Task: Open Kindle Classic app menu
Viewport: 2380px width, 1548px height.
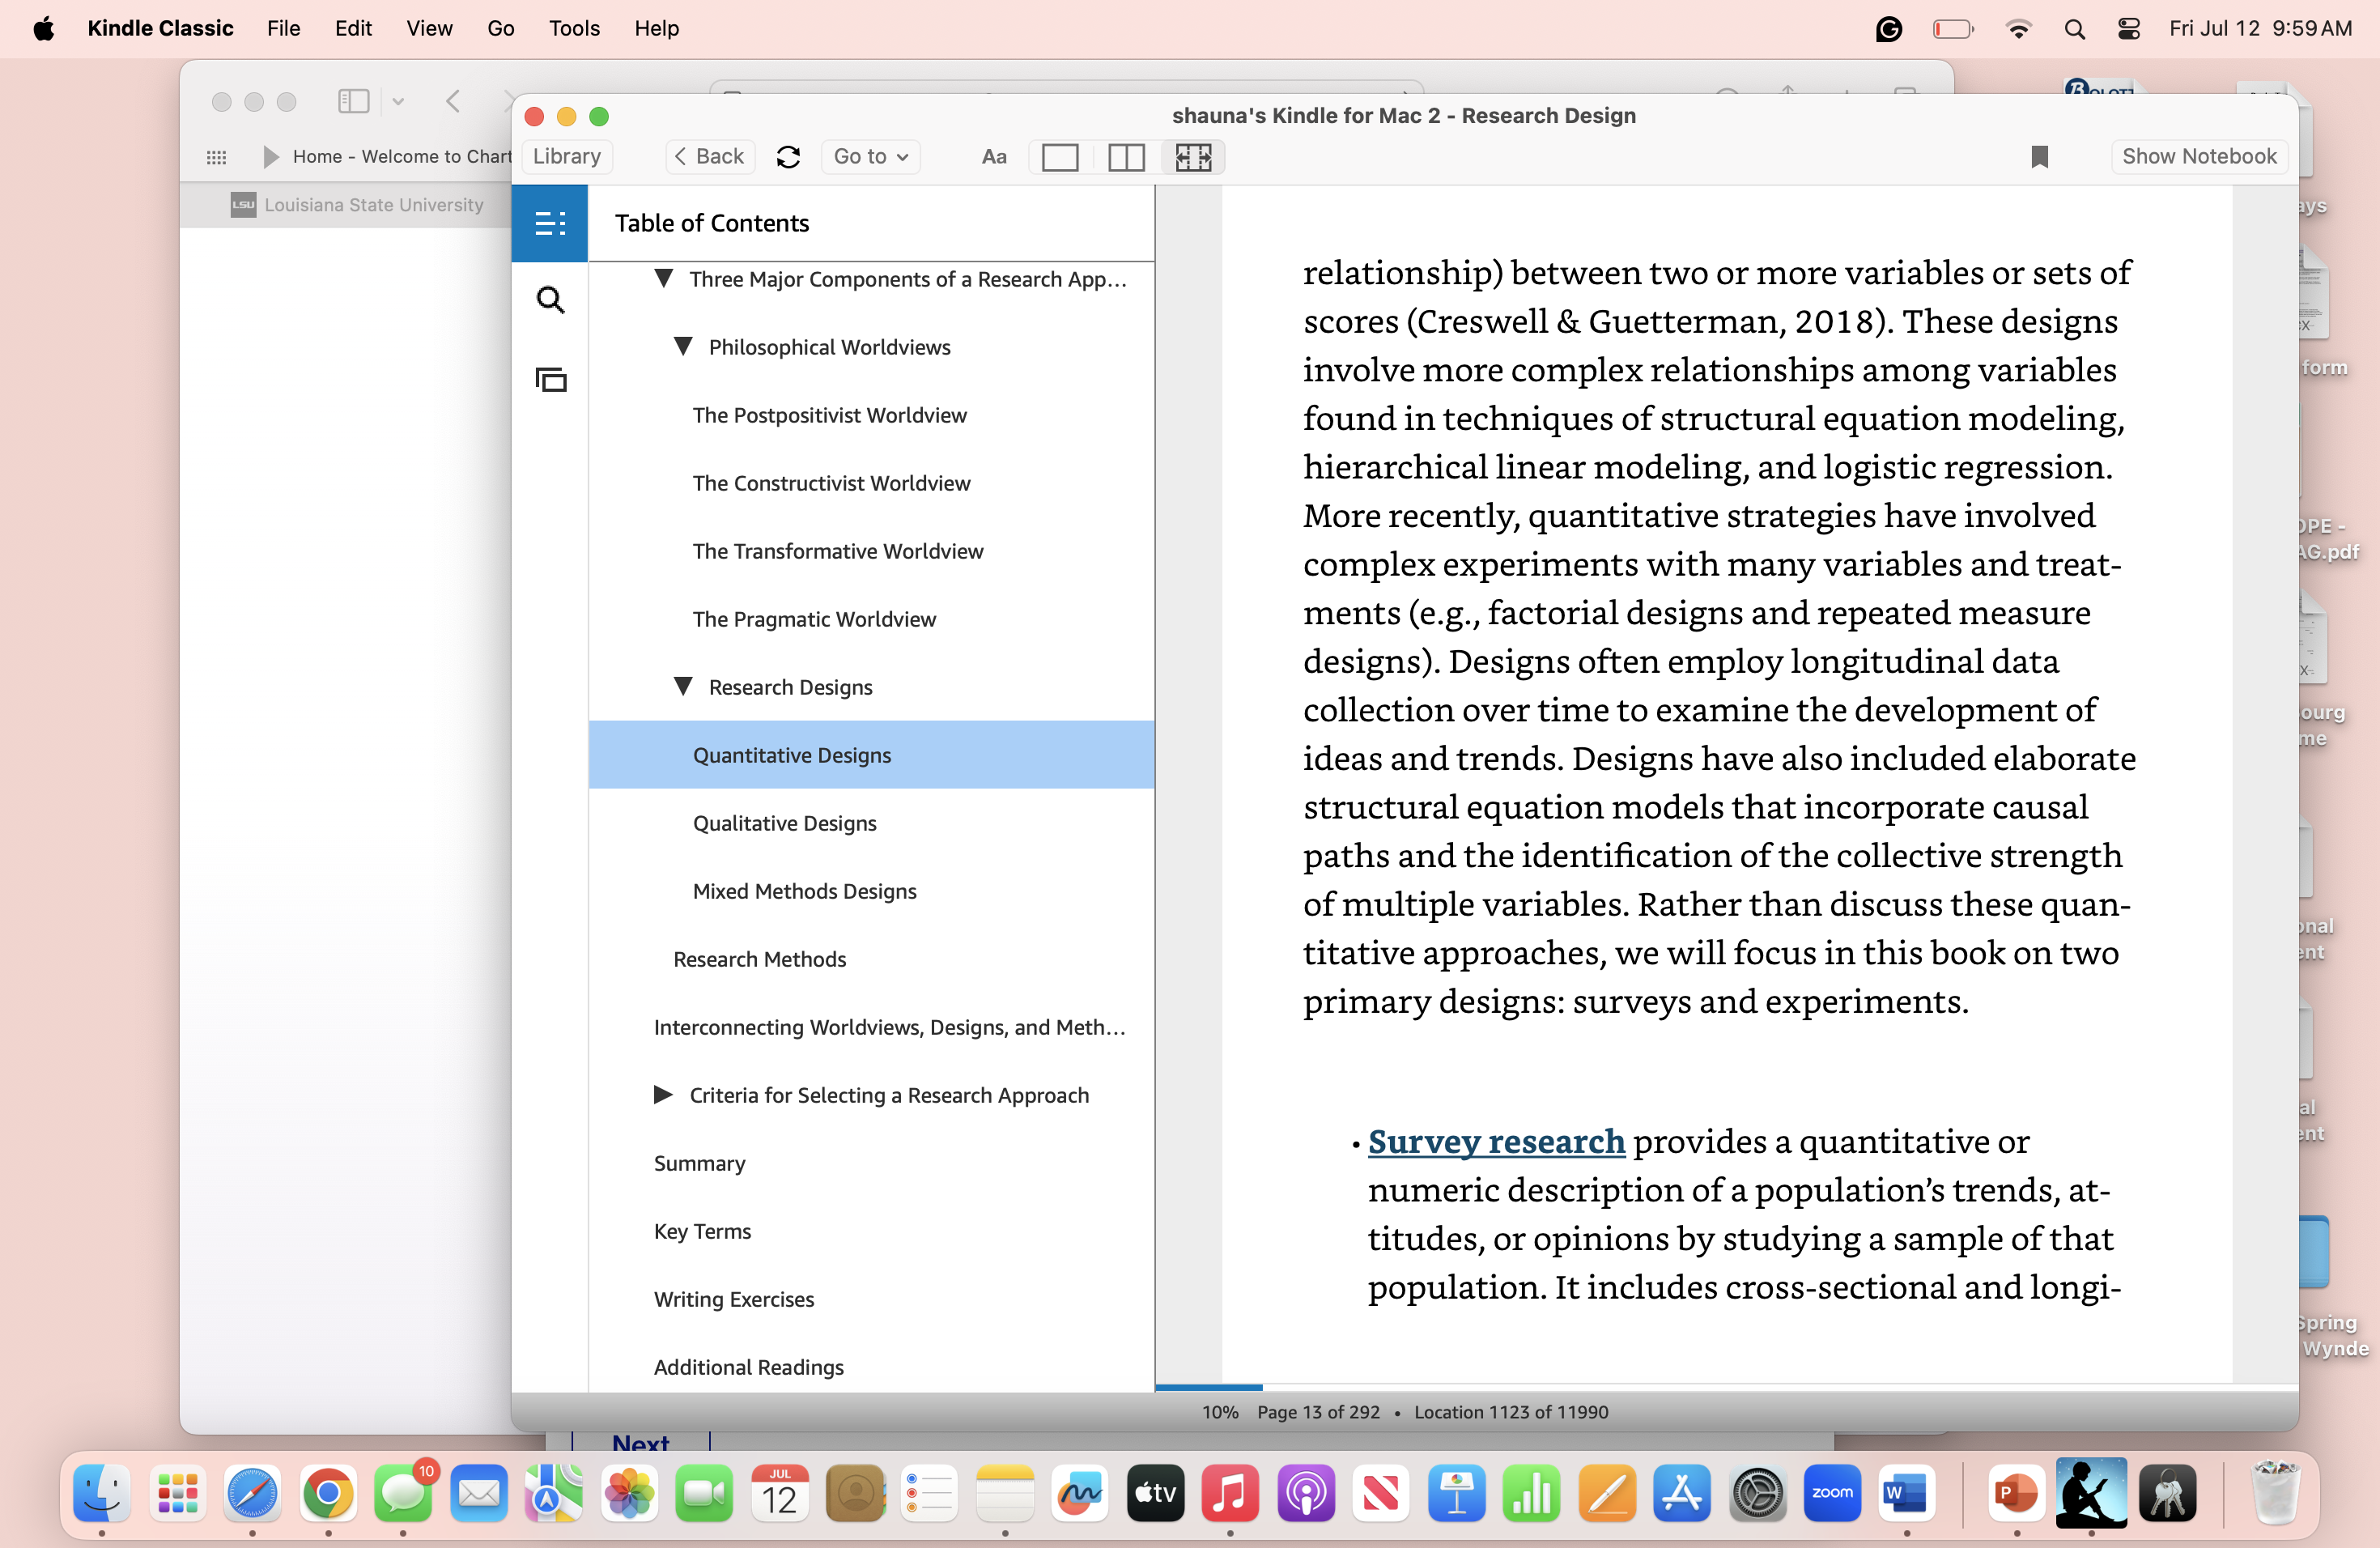Action: coord(160,28)
